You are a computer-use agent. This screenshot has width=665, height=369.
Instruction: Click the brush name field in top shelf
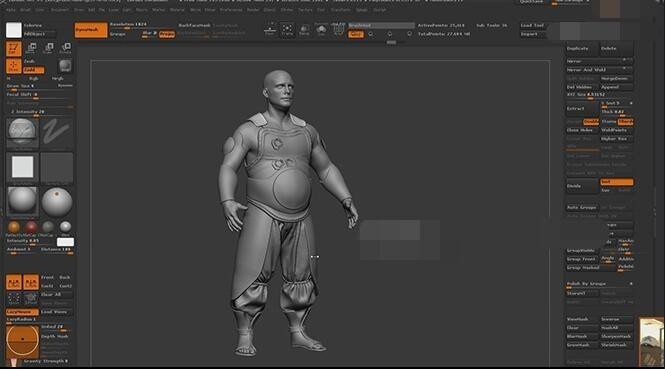point(381,25)
